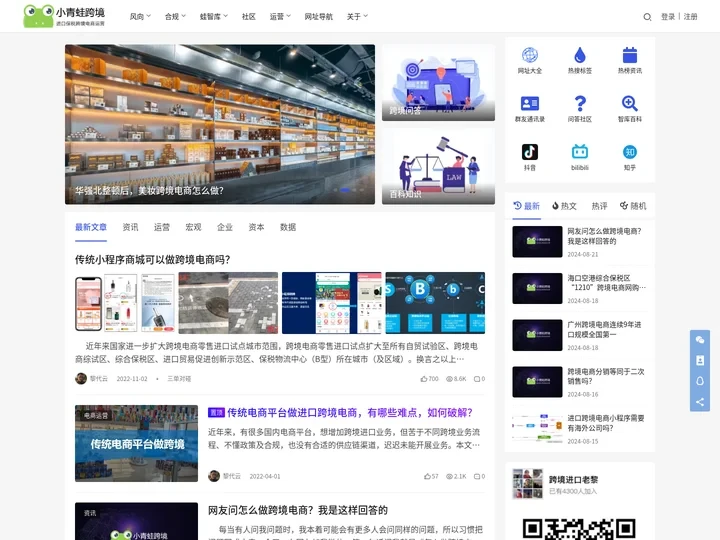Screen dimensions: 720x540
Task: Open the 热搜标签 droplet icon
Action: [580, 55]
